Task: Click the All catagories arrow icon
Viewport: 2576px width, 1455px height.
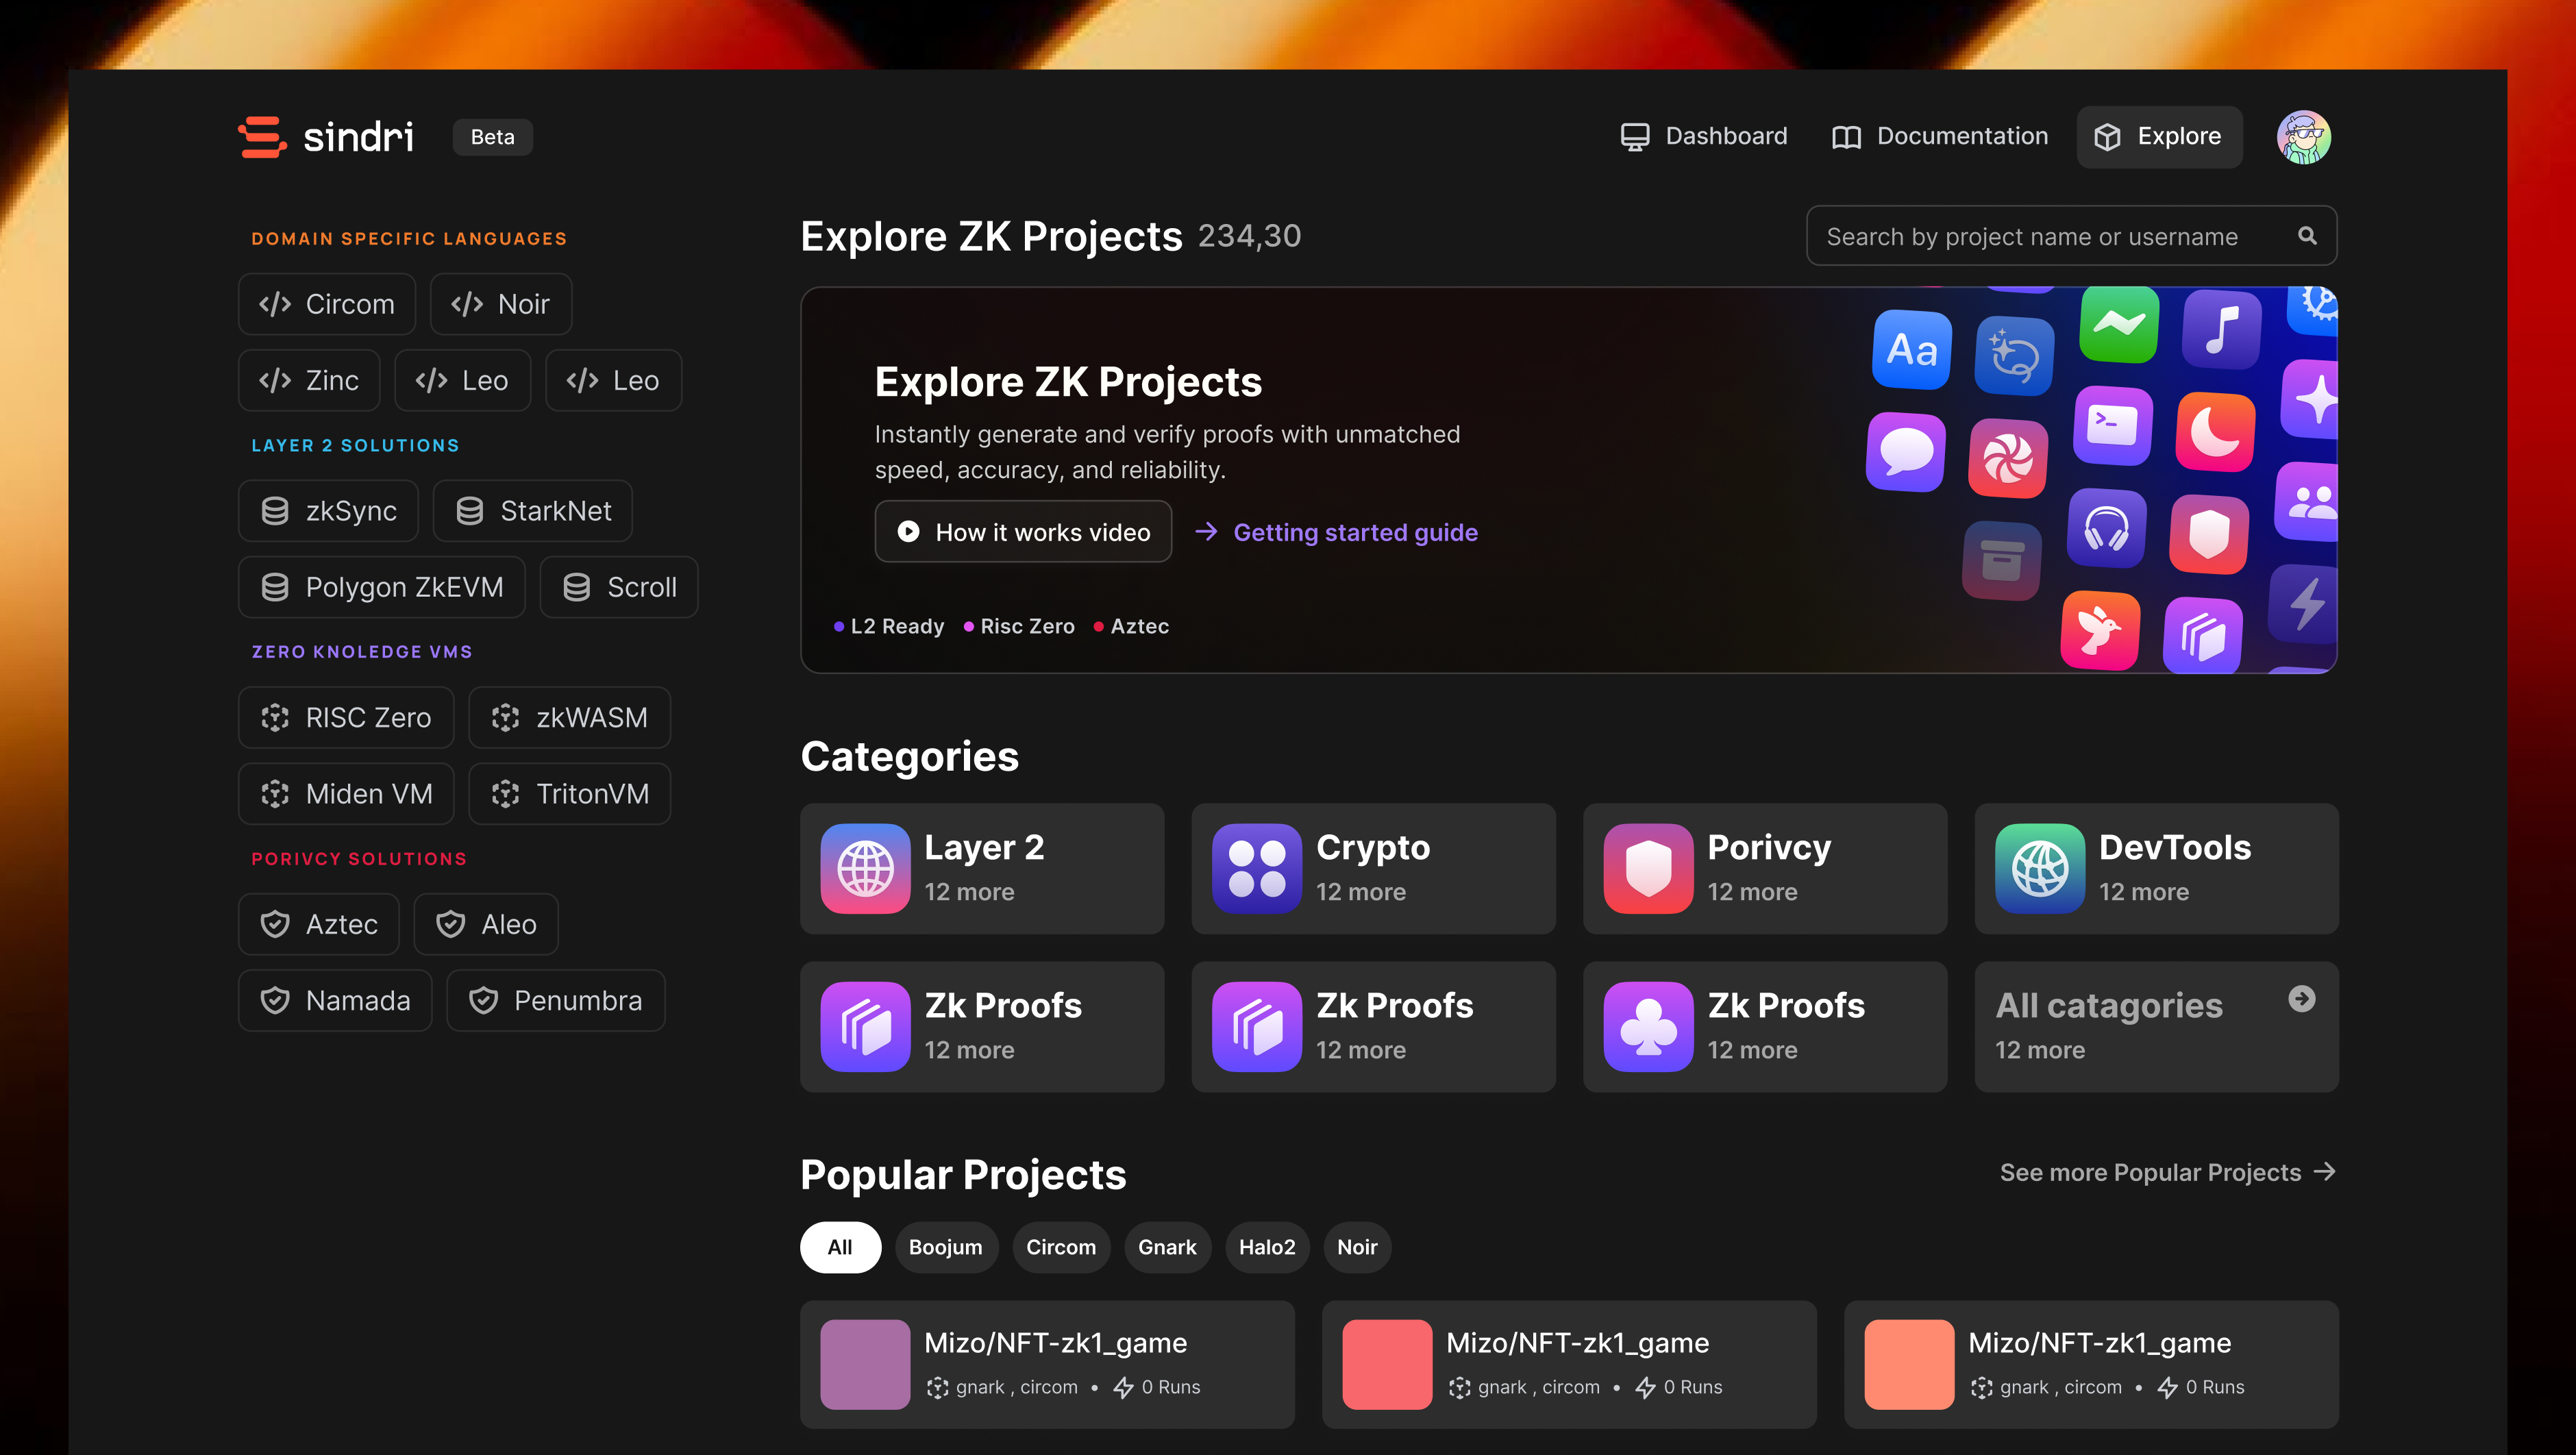Action: click(2301, 999)
